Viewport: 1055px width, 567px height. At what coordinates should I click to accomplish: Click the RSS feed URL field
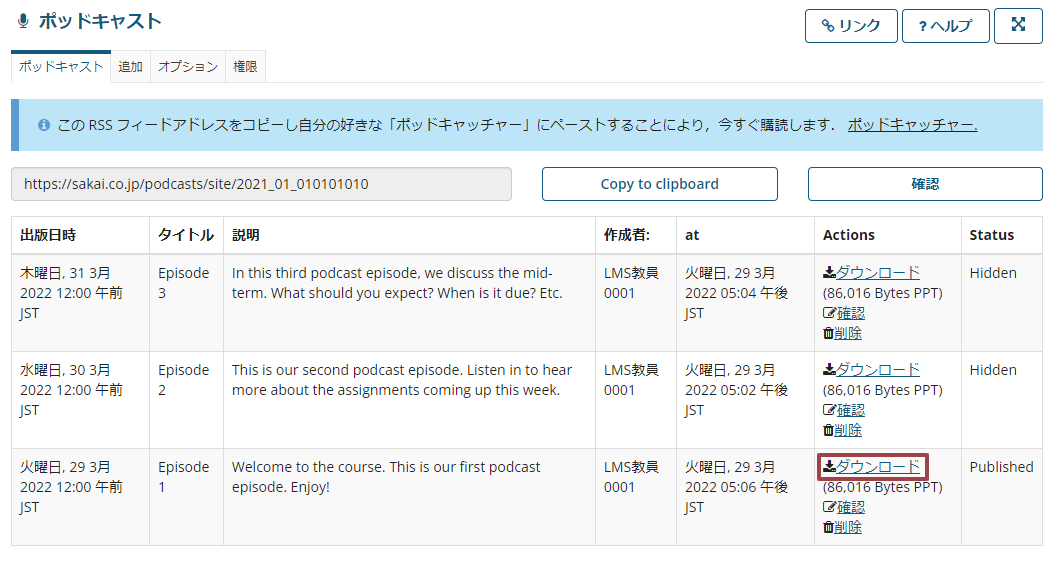(262, 184)
